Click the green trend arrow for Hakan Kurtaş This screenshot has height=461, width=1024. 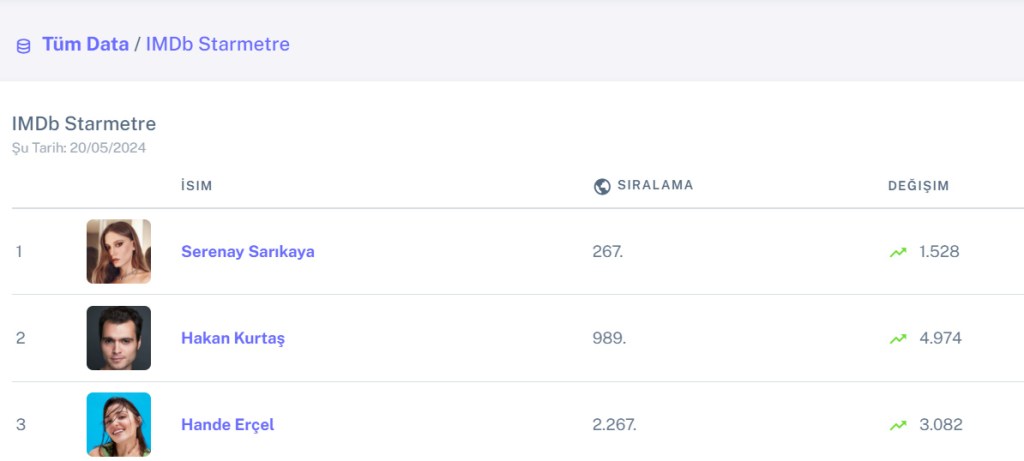click(898, 339)
